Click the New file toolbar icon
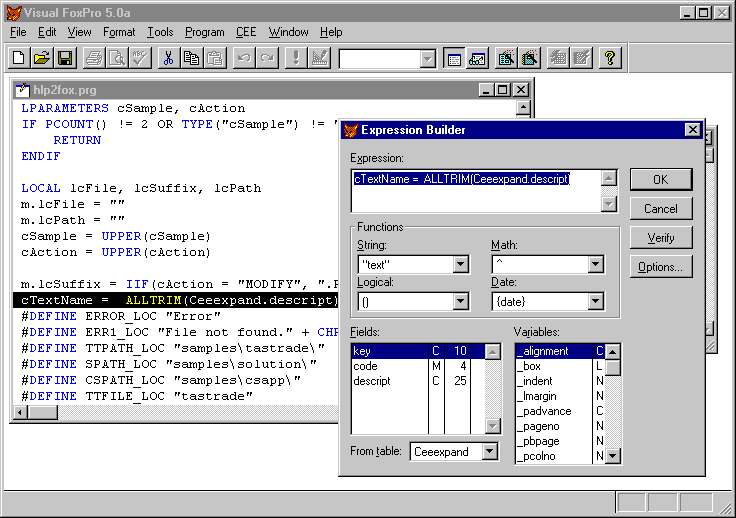 (21, 58)
